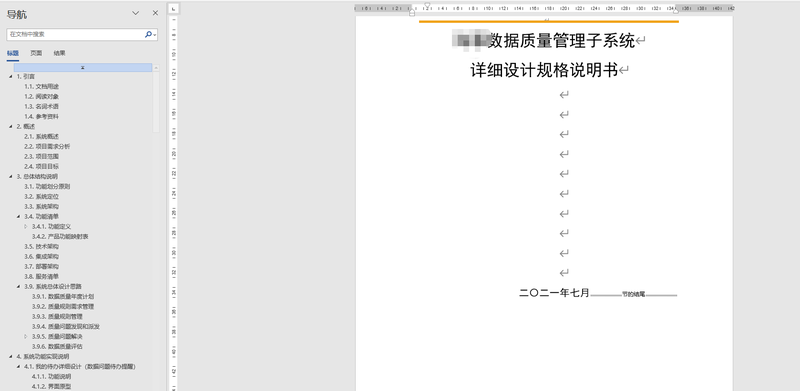
Task: Close the 导航 navigation pane
Action: [155, 13]
